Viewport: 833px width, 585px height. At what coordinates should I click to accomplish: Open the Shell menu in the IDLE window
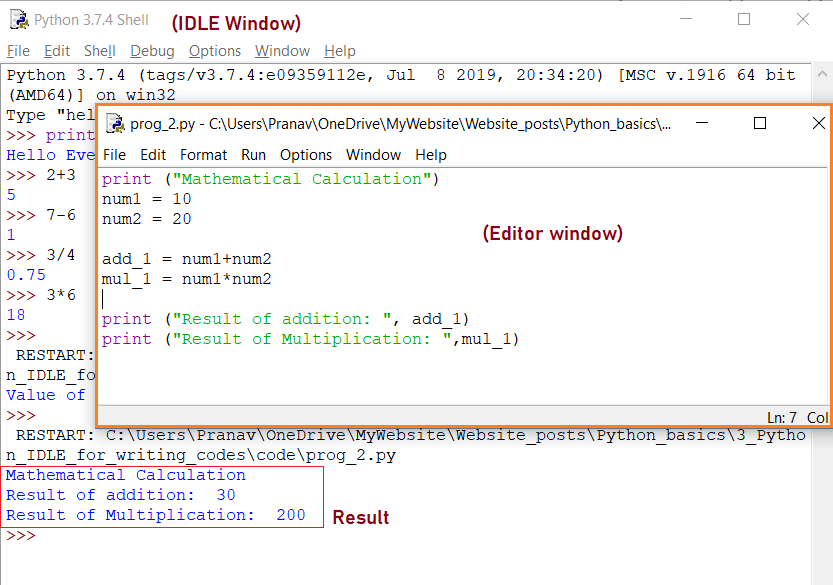pyautogui.click(x=99, y=51)
